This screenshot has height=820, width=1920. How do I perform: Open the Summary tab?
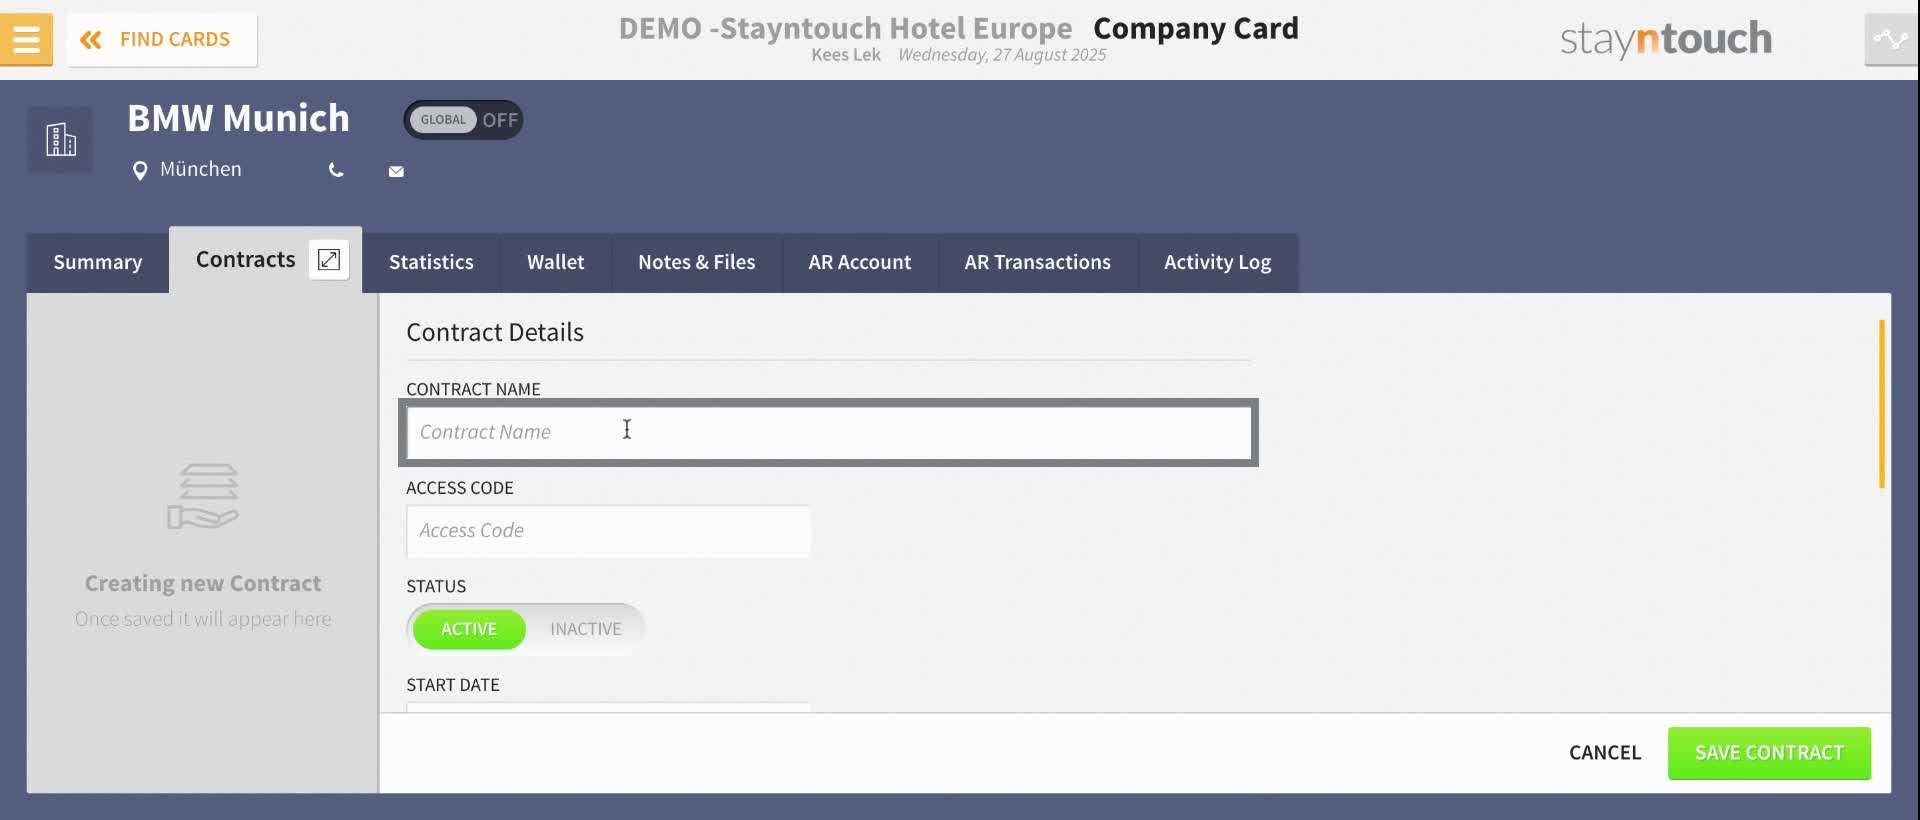[98, 262]
